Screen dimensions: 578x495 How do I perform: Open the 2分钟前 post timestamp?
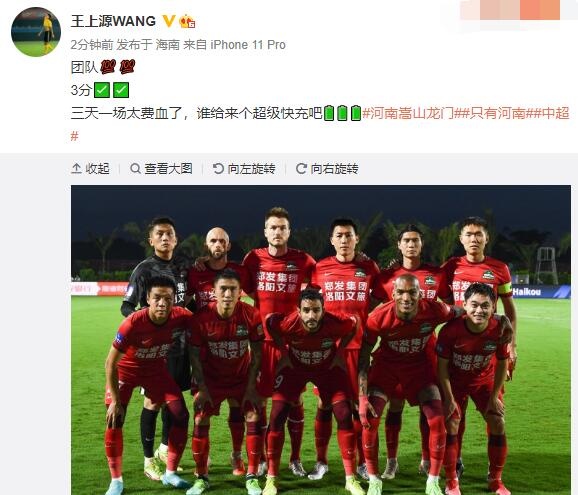(x=92, y=45)
